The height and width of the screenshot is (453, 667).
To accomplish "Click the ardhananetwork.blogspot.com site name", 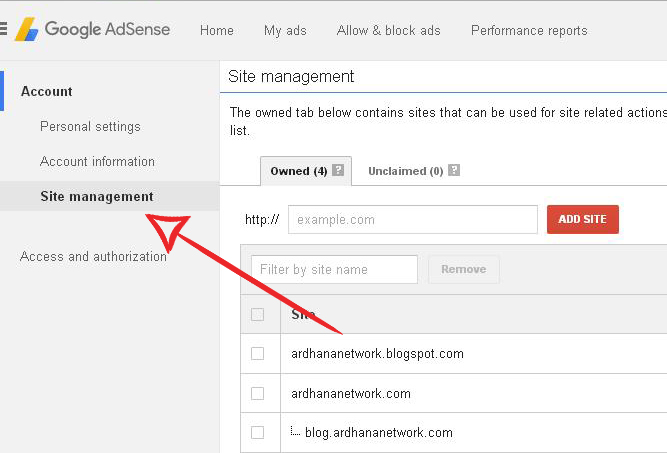I will point(377,354).
